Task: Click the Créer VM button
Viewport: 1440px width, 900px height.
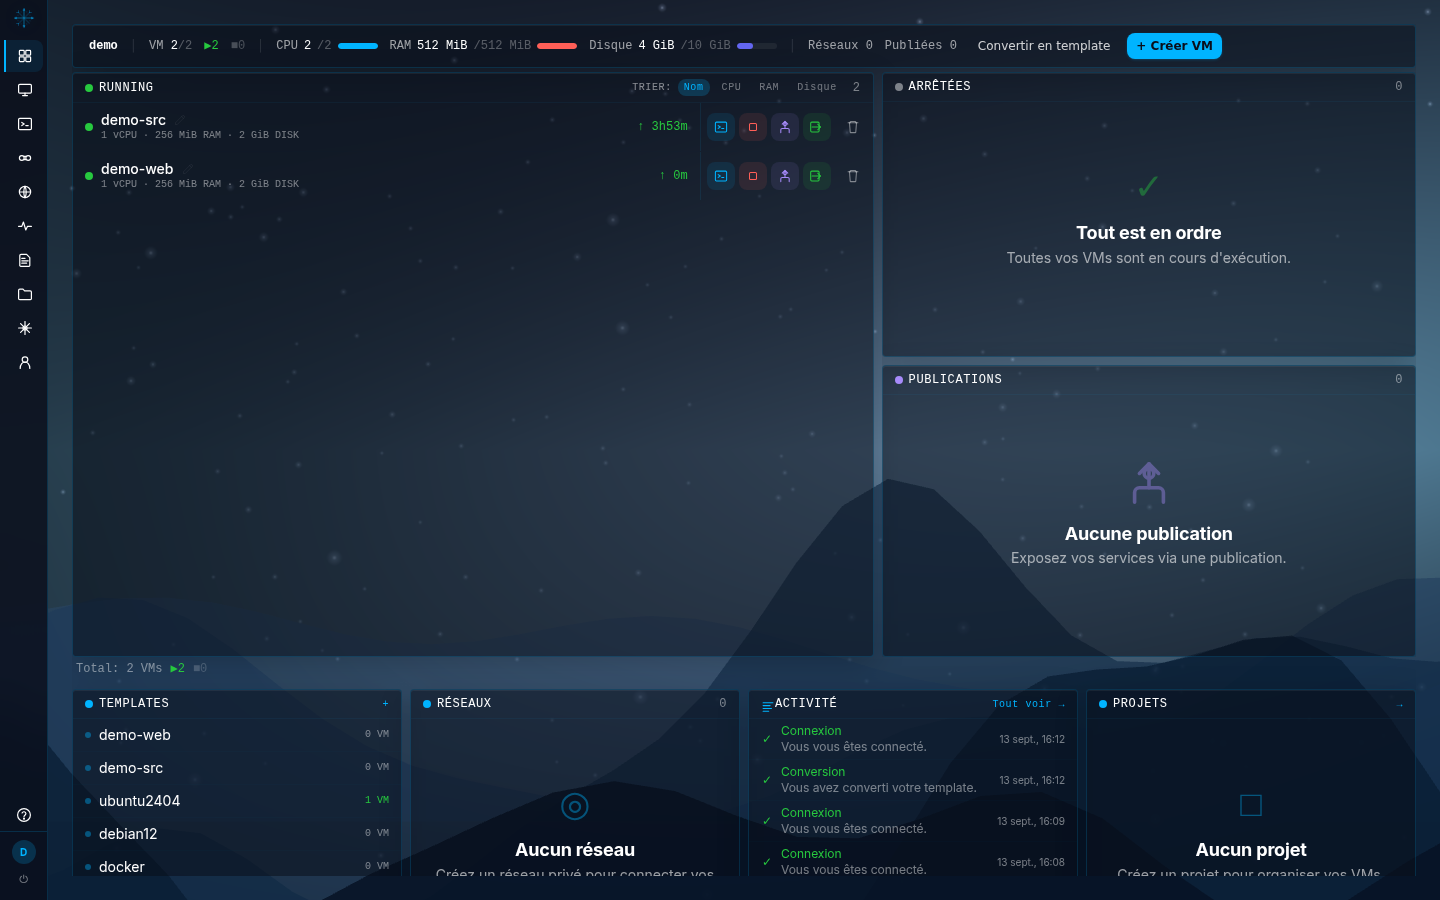Action: pyautogui.click(x=1174, y=46)
